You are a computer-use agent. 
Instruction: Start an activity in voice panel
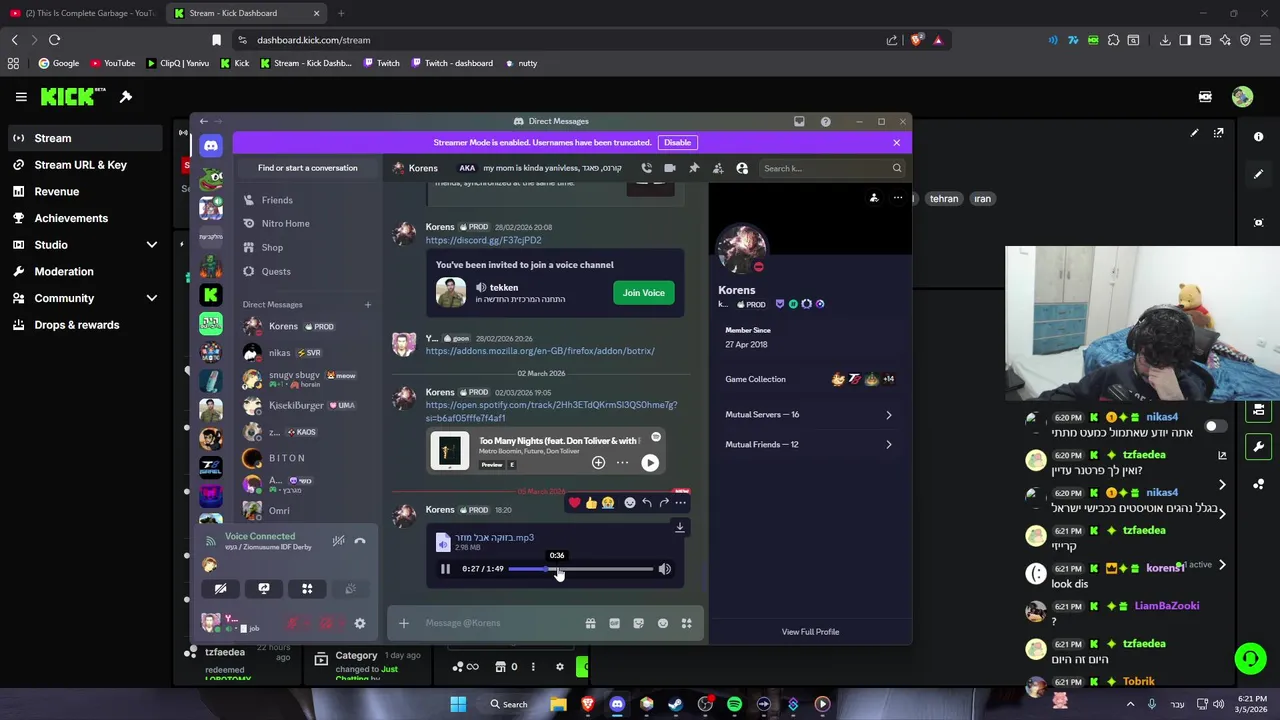tap(307, 589)
